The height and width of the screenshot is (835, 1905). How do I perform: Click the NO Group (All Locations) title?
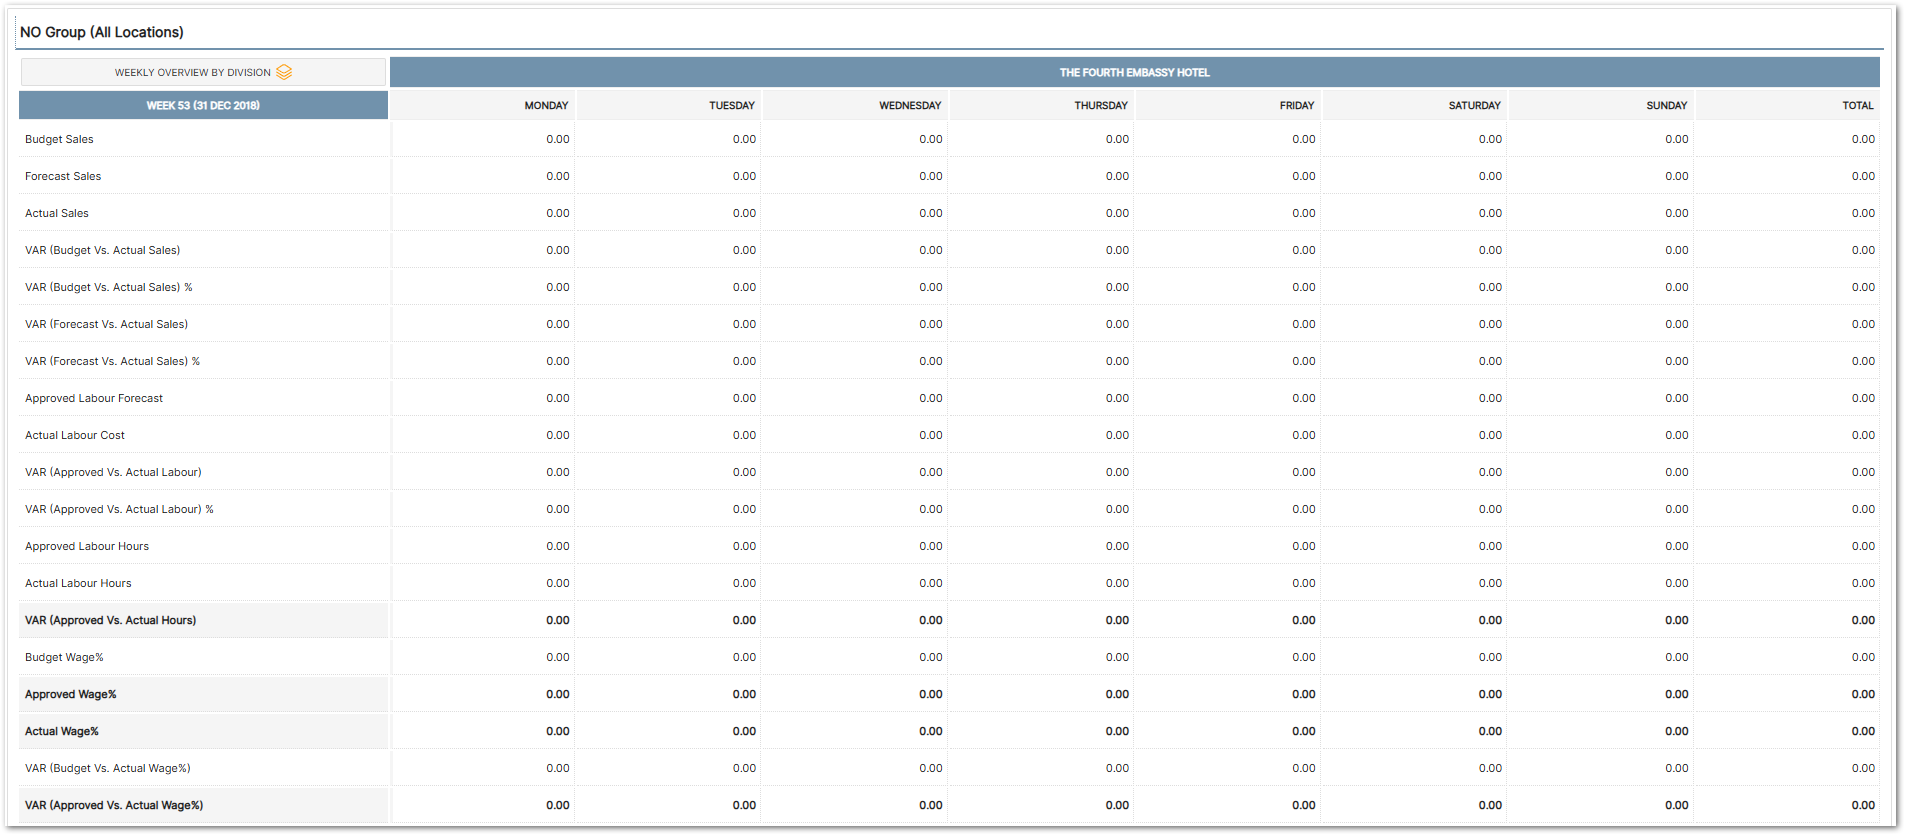(102, 32)
